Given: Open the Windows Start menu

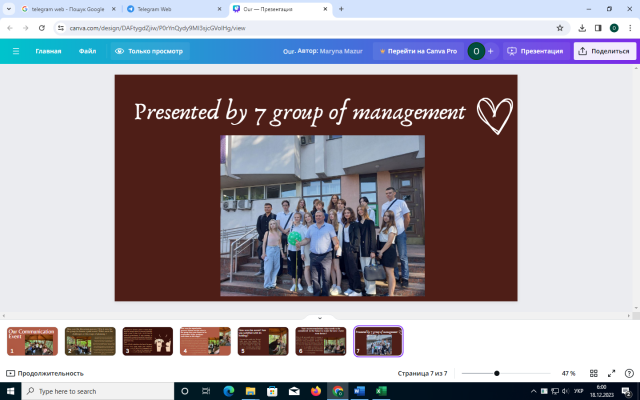Looking at the screenshot, I should click(x=11, y=391).
